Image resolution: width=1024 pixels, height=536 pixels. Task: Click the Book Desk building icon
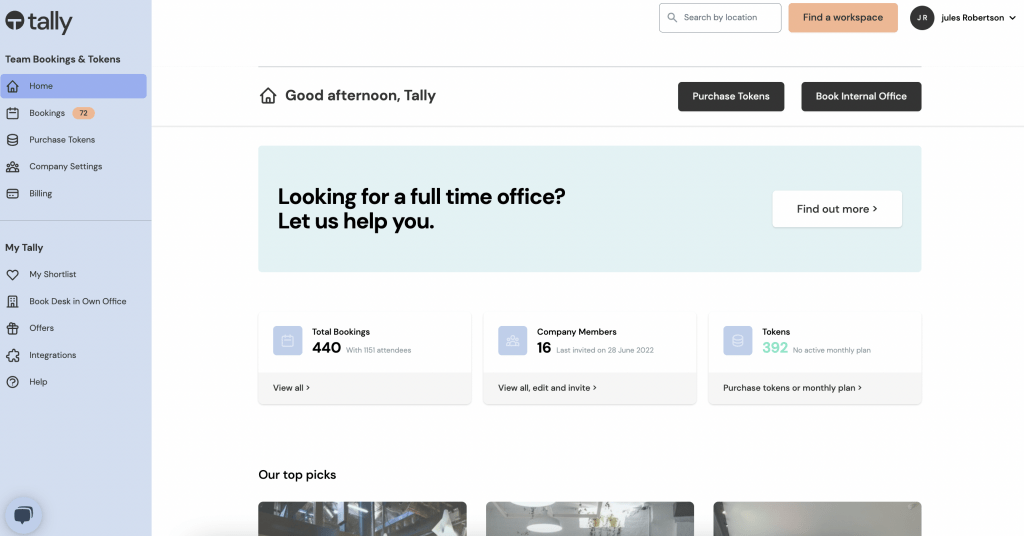pos(12,301)
